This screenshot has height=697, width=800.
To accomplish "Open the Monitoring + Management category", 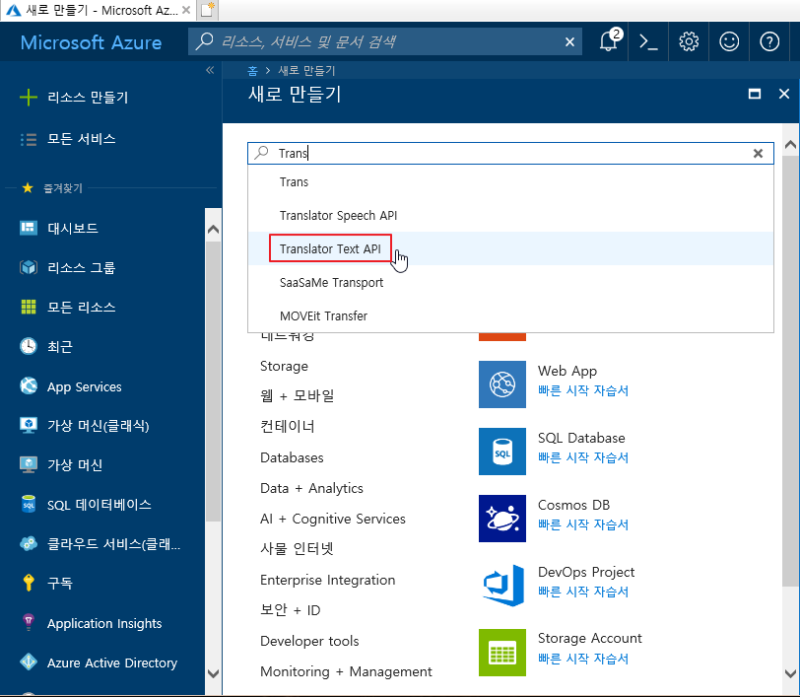I will 346,671.
